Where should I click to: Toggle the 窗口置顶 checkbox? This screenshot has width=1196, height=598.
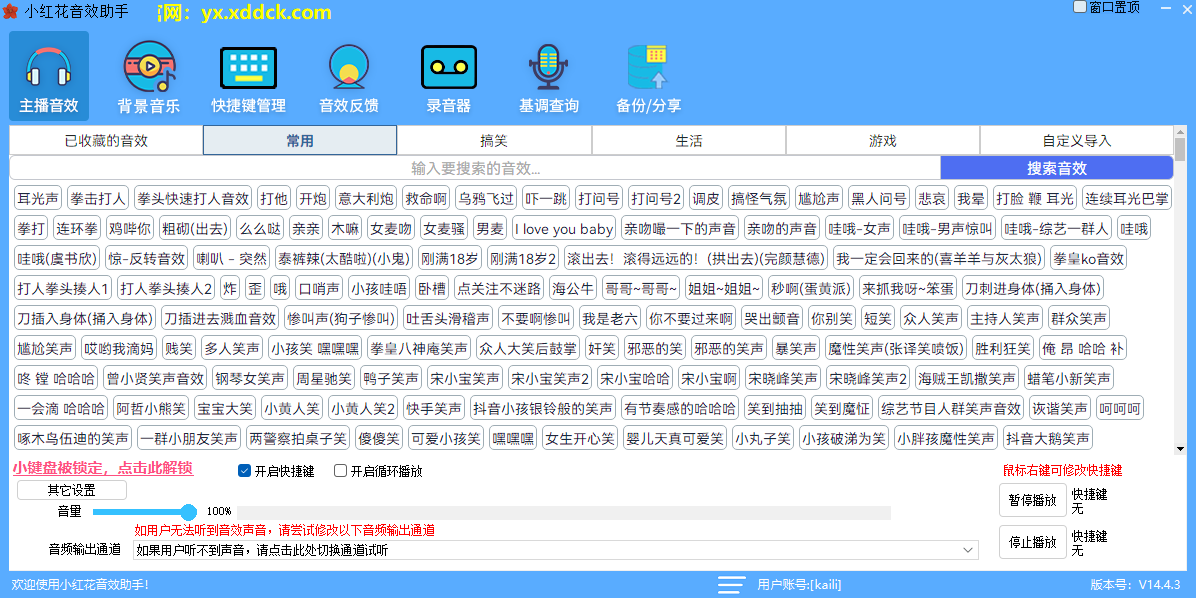click(x=1080, y=7)
